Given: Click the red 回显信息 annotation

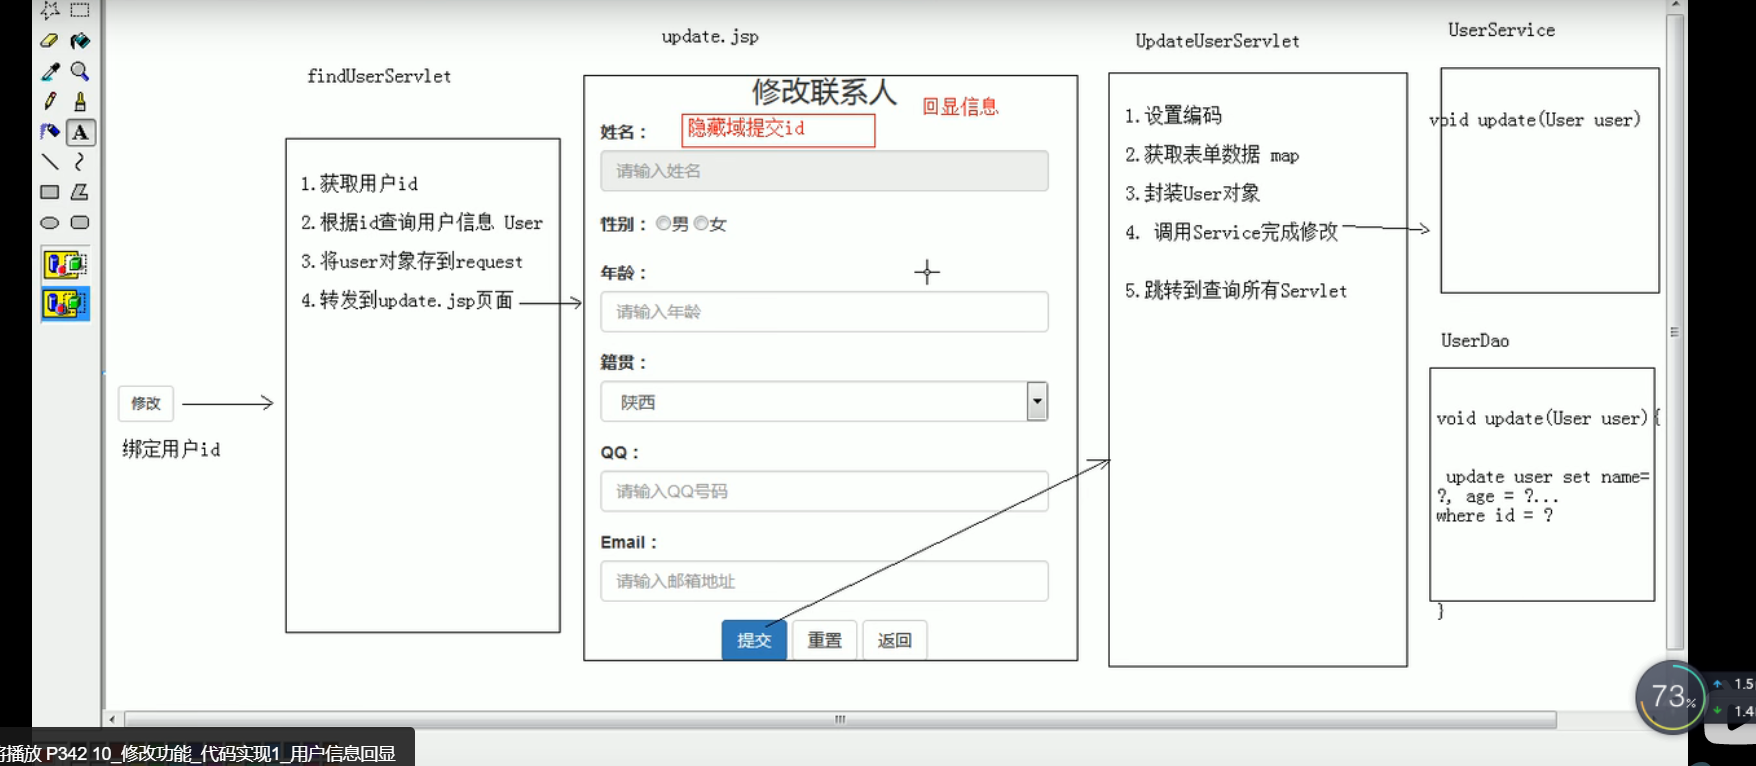Looking at the screenshot, I should [x=960, y=107].
